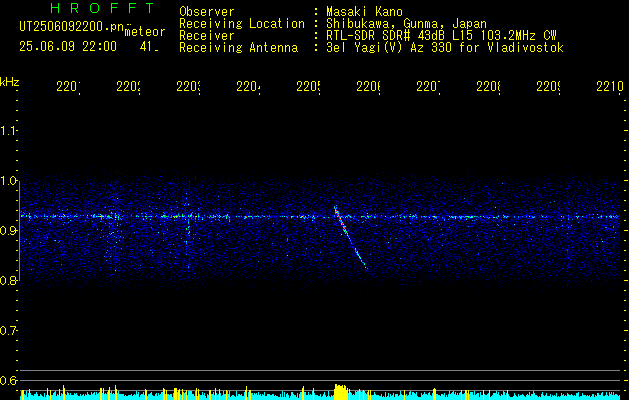This screenshot has height=400, width=629.
Task: Click the "Observer" header label
Action: [x=207, y=11]
